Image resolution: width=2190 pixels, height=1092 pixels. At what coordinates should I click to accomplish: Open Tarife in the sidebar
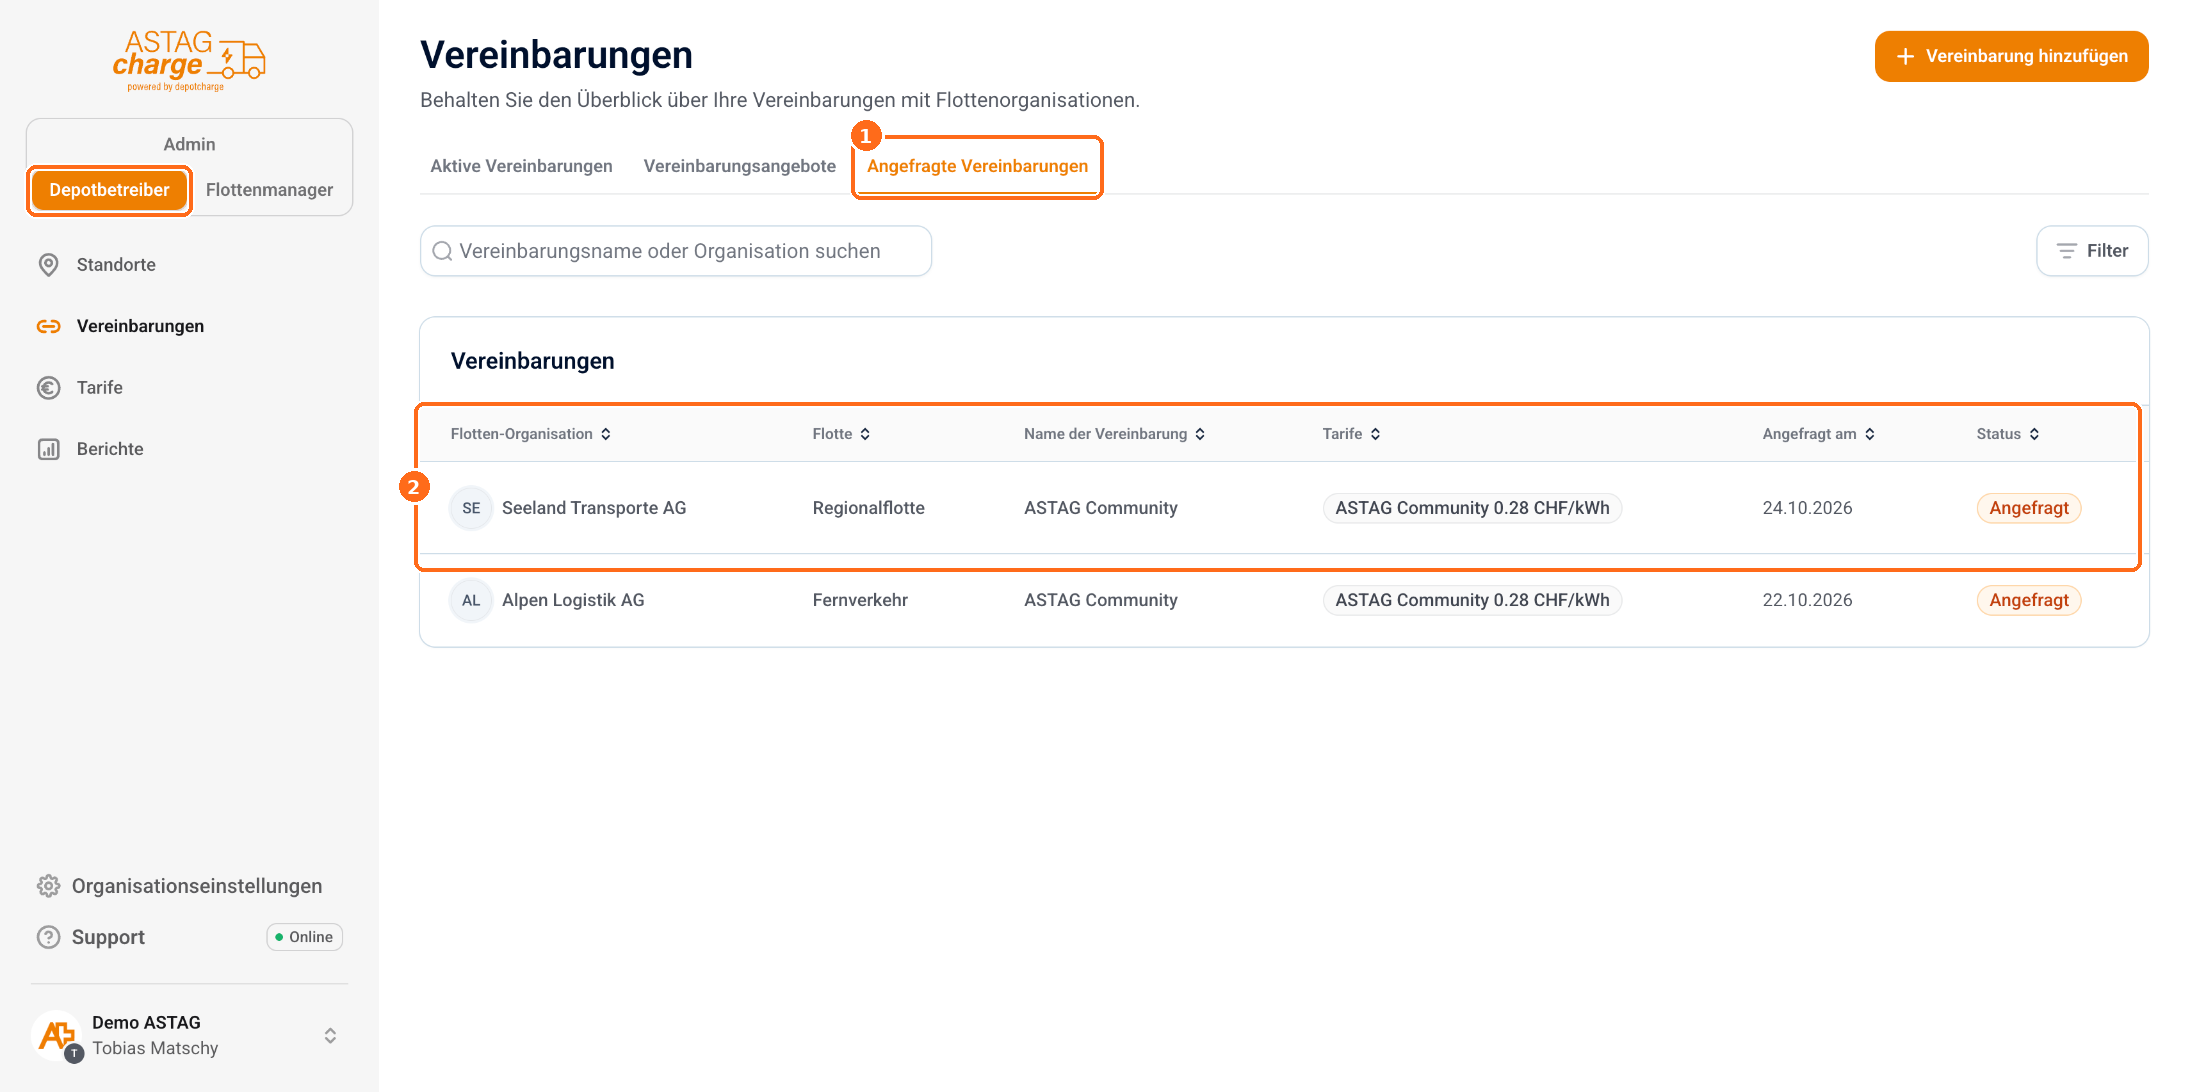pyautogui.click(x=99, y=388)
